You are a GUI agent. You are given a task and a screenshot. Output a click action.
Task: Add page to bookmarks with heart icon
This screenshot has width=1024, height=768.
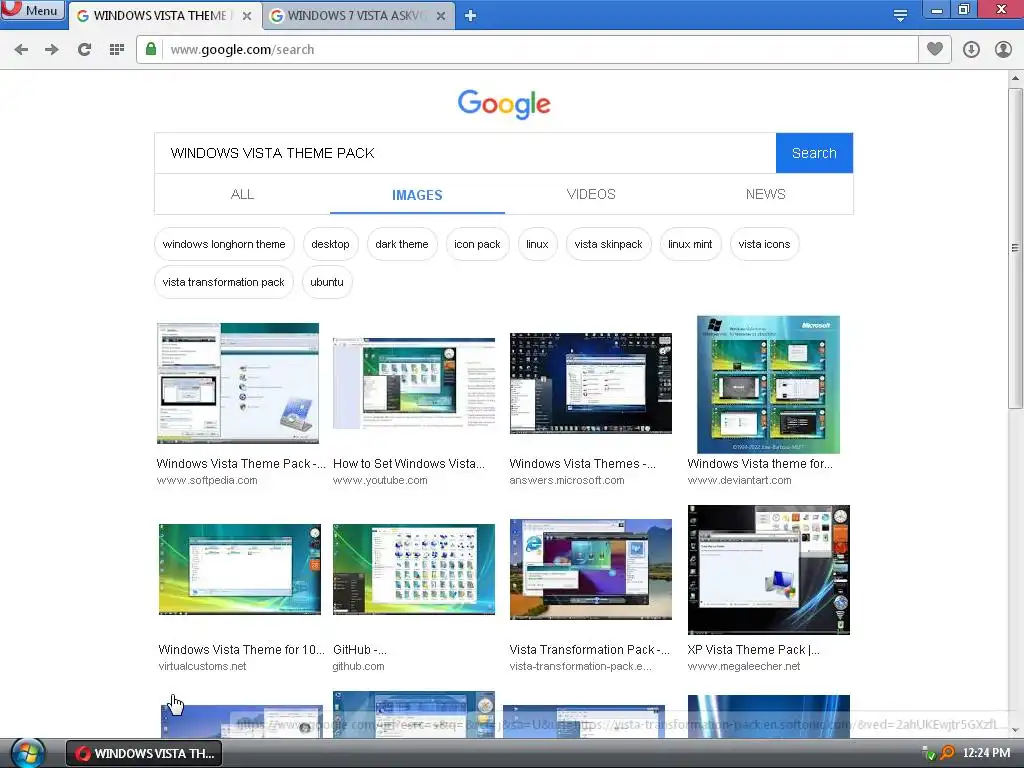click(935, 49)
